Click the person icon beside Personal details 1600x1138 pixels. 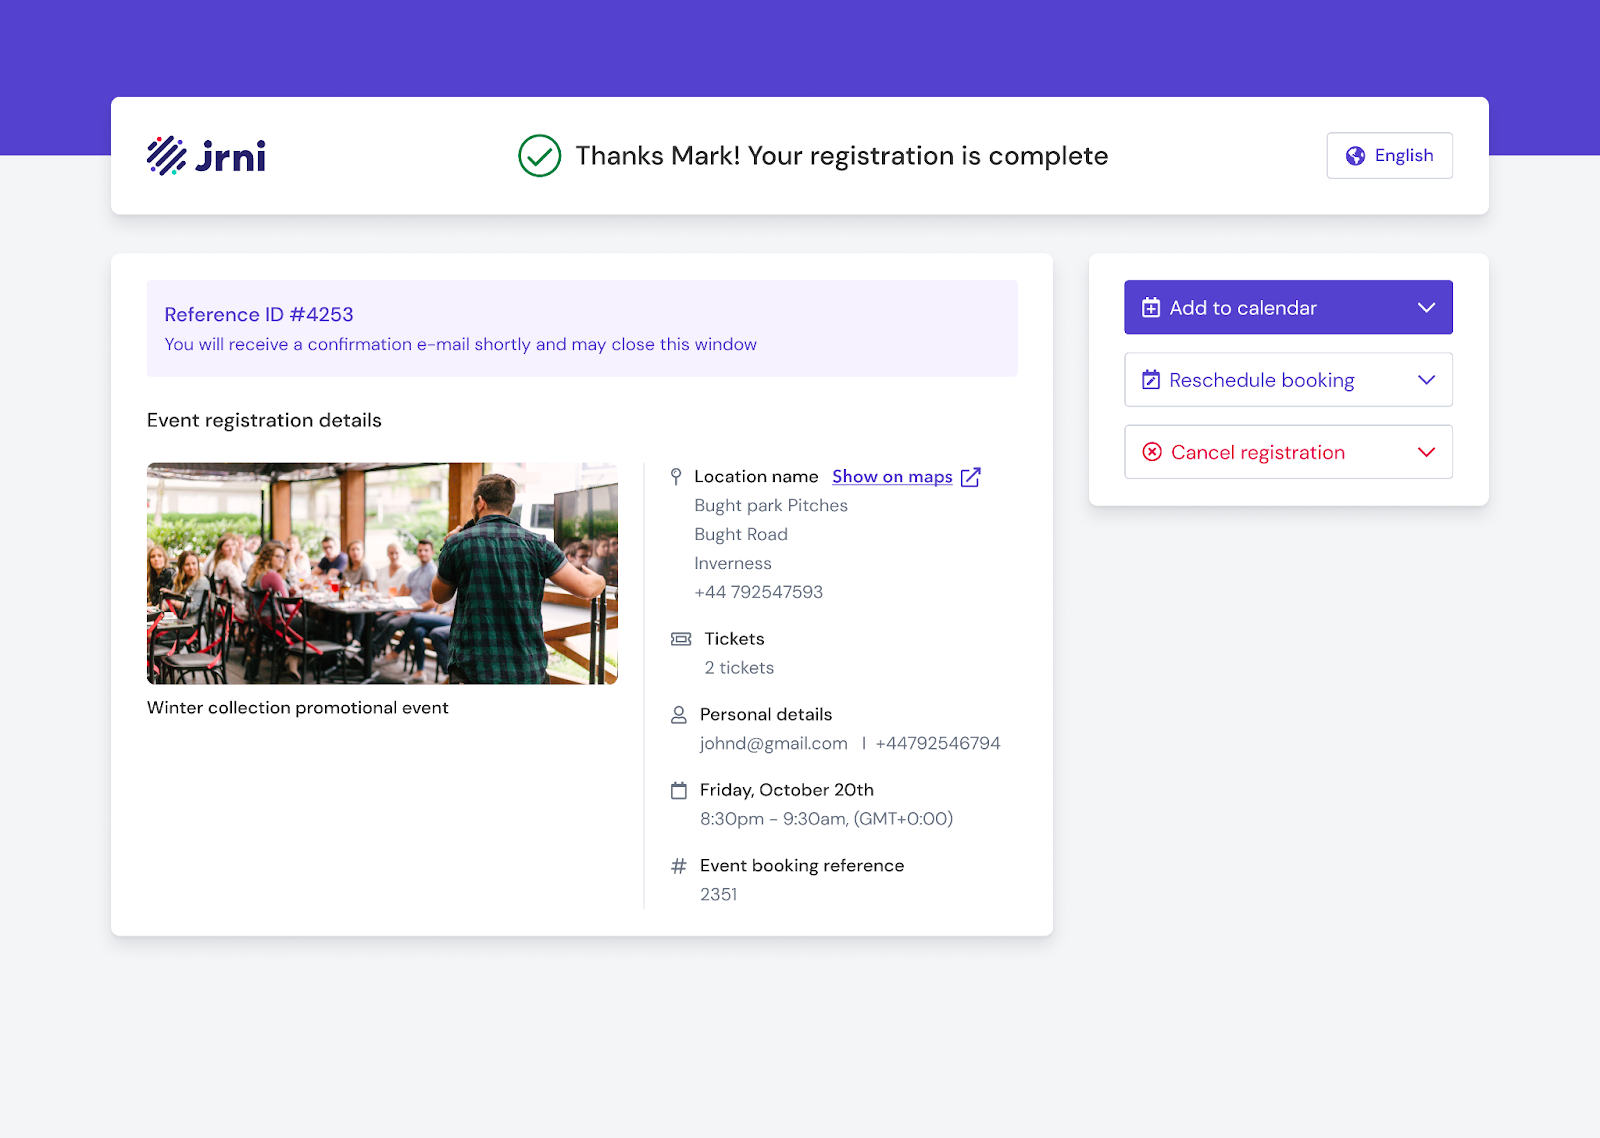679,715
